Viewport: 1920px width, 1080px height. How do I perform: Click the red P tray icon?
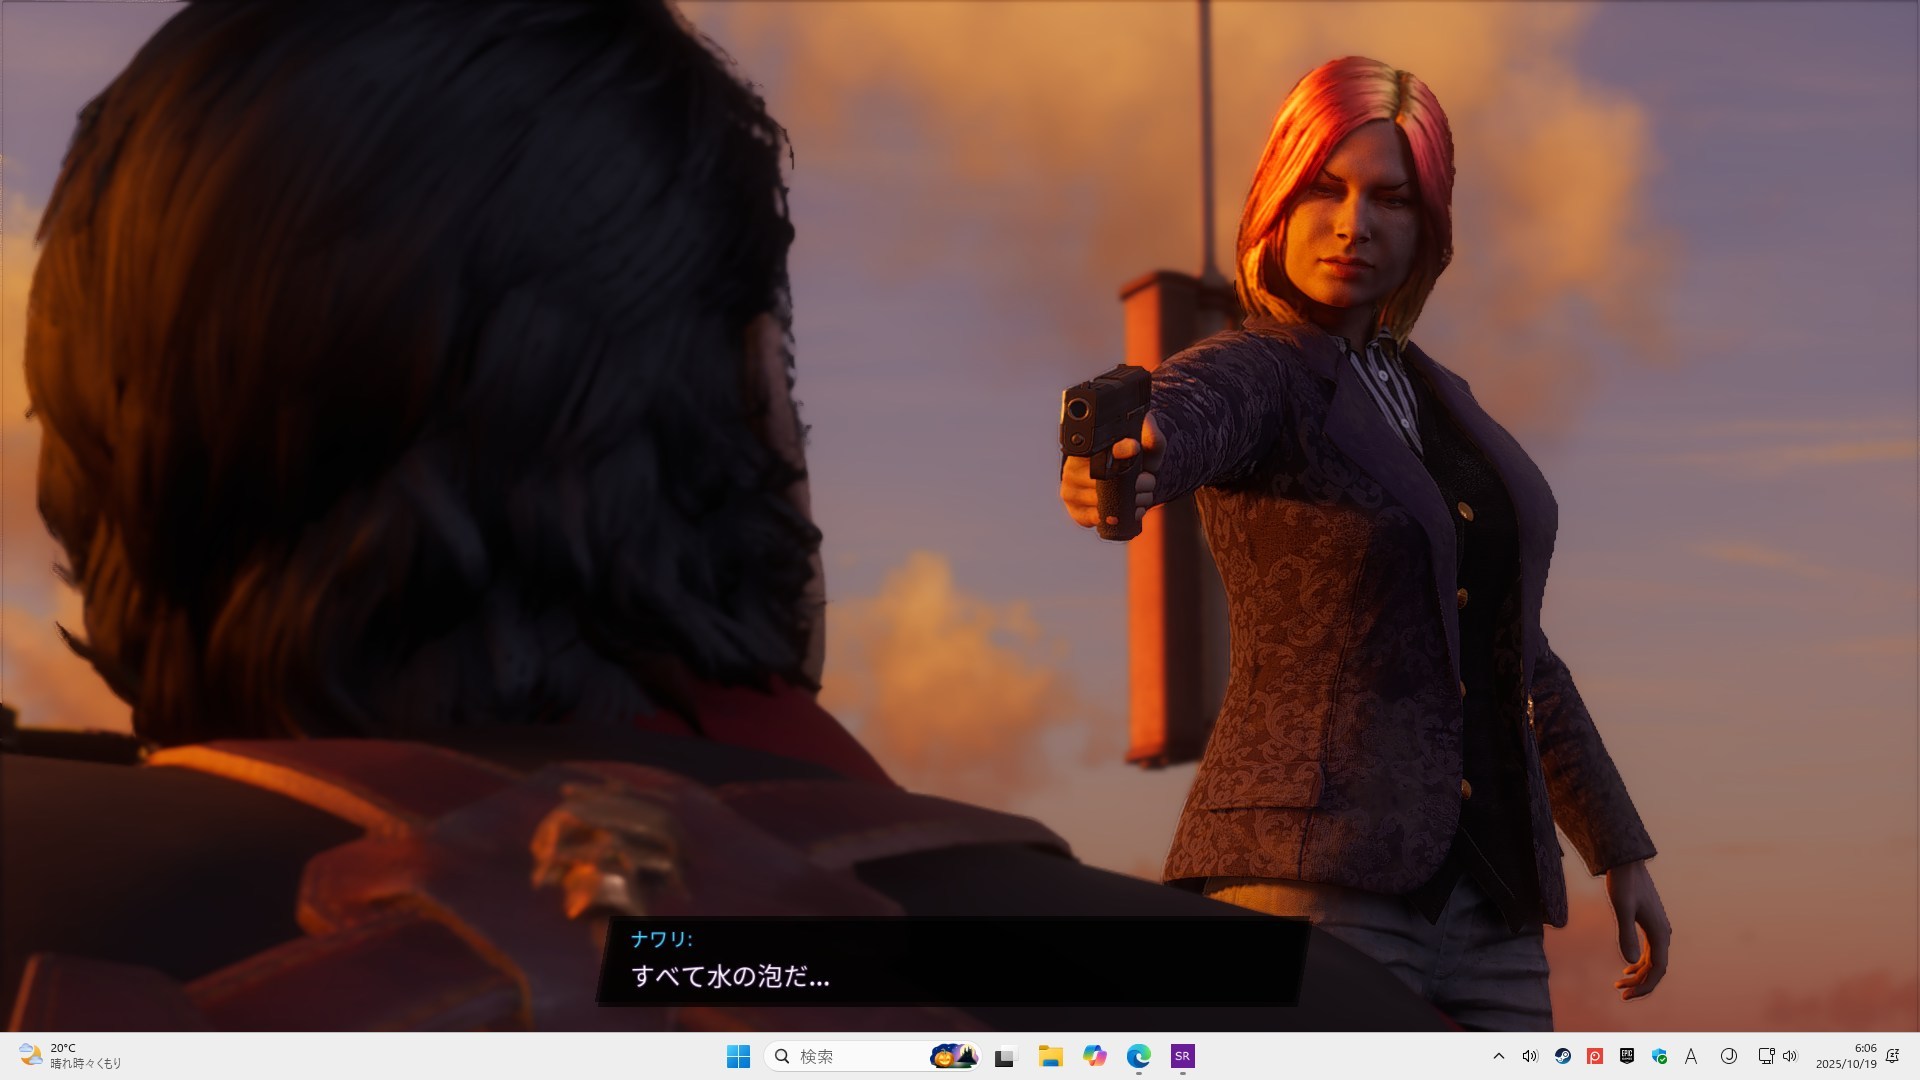1595,1056
